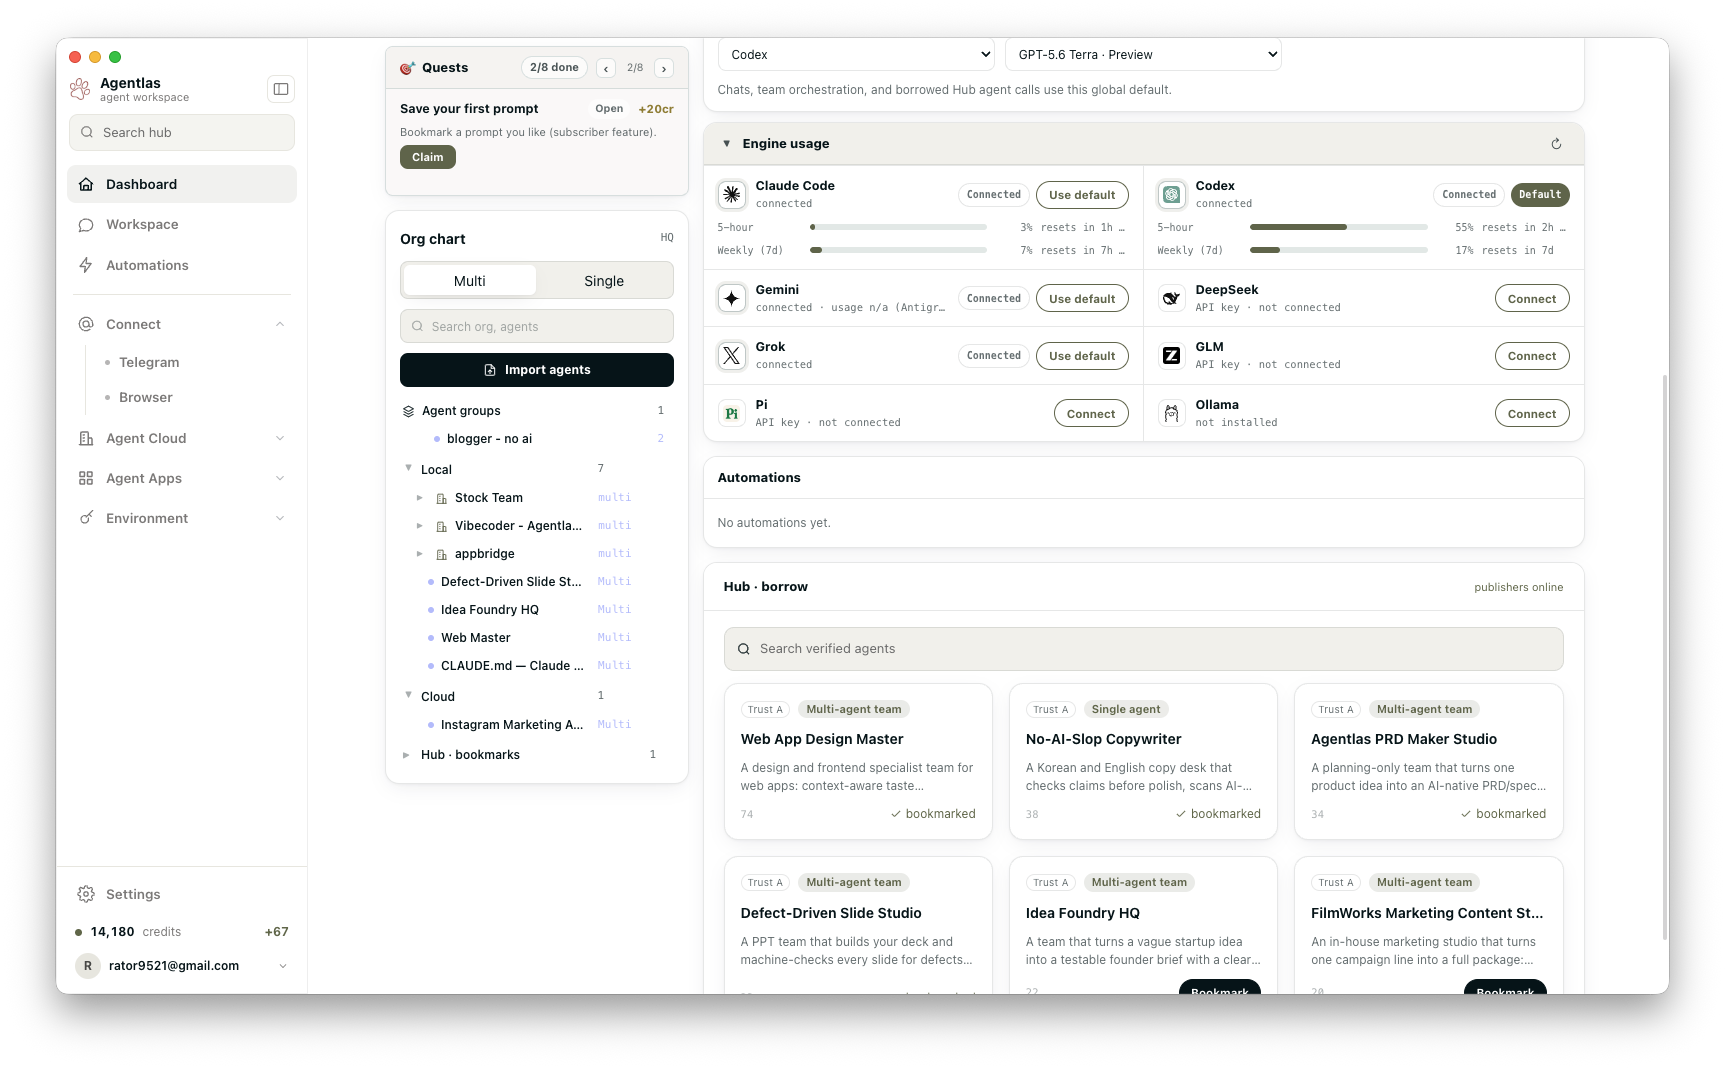Open Workspace in the sidebar

pos(182,225)
